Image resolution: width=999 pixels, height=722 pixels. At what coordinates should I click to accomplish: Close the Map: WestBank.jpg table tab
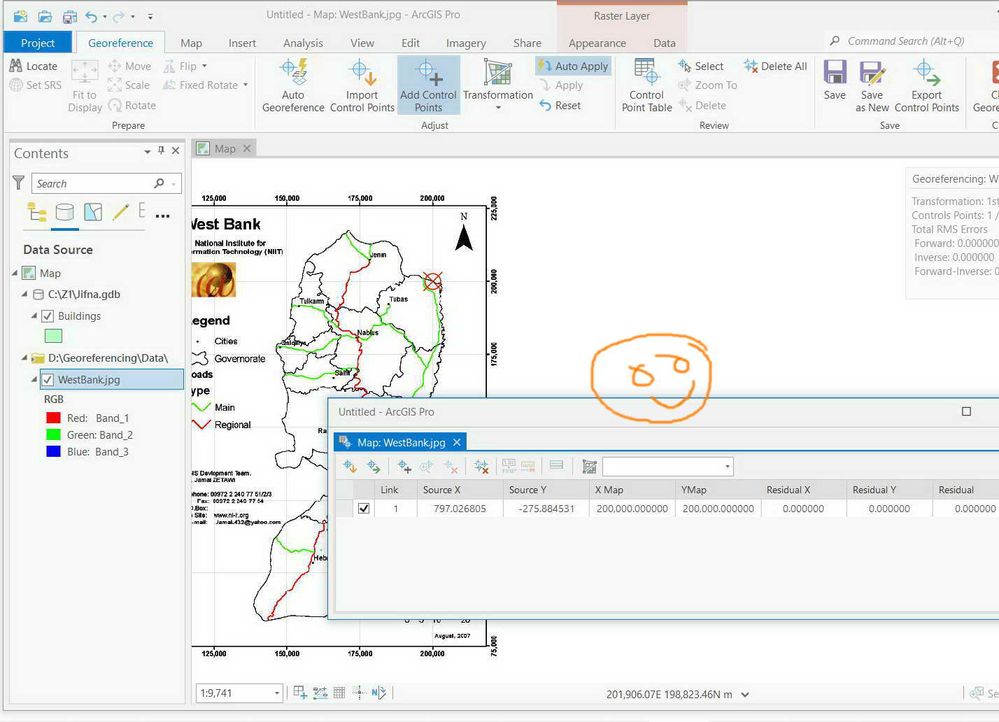coord(457,442)
